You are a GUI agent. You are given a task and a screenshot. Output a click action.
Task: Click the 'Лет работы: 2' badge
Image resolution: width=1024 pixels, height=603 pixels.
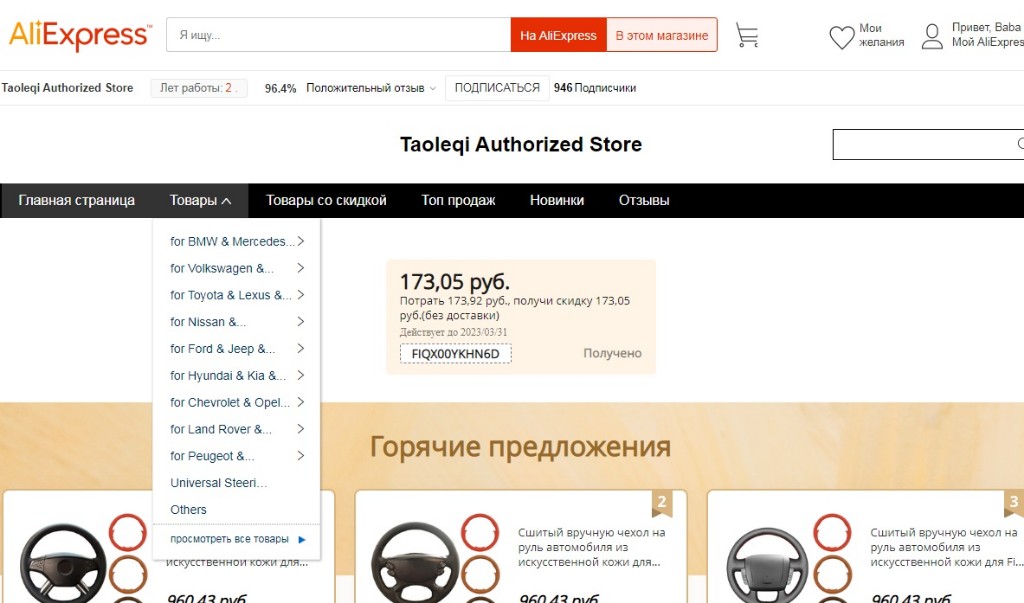point(199,88)
